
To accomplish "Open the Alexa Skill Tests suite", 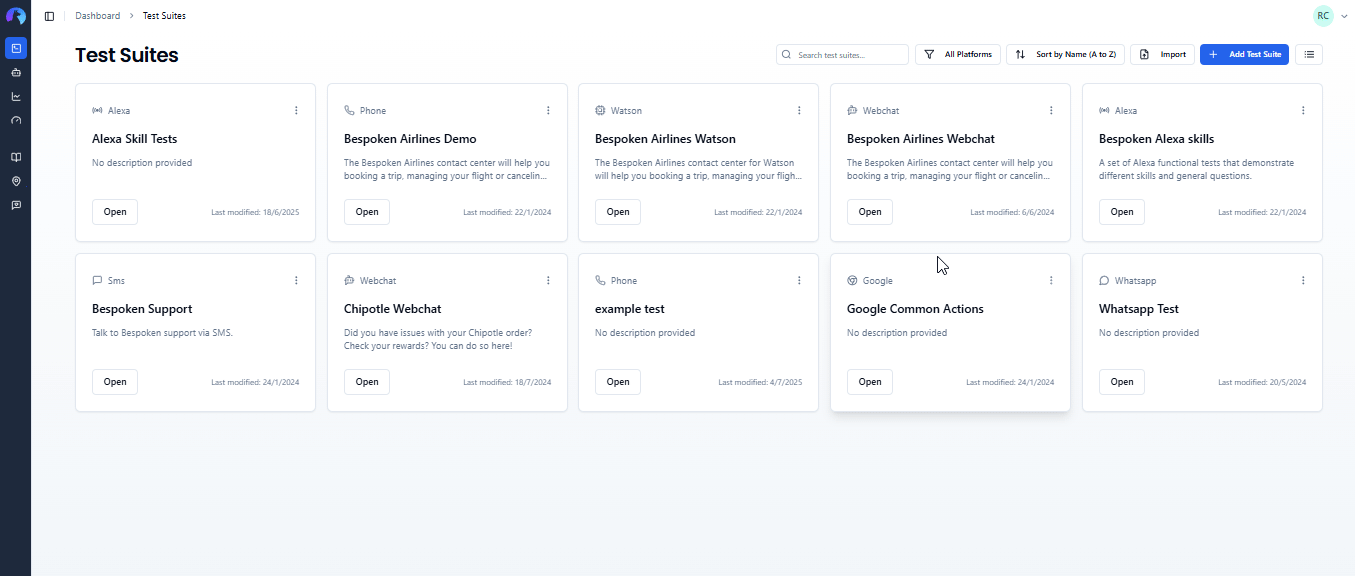I will click(x=115, y=212).
